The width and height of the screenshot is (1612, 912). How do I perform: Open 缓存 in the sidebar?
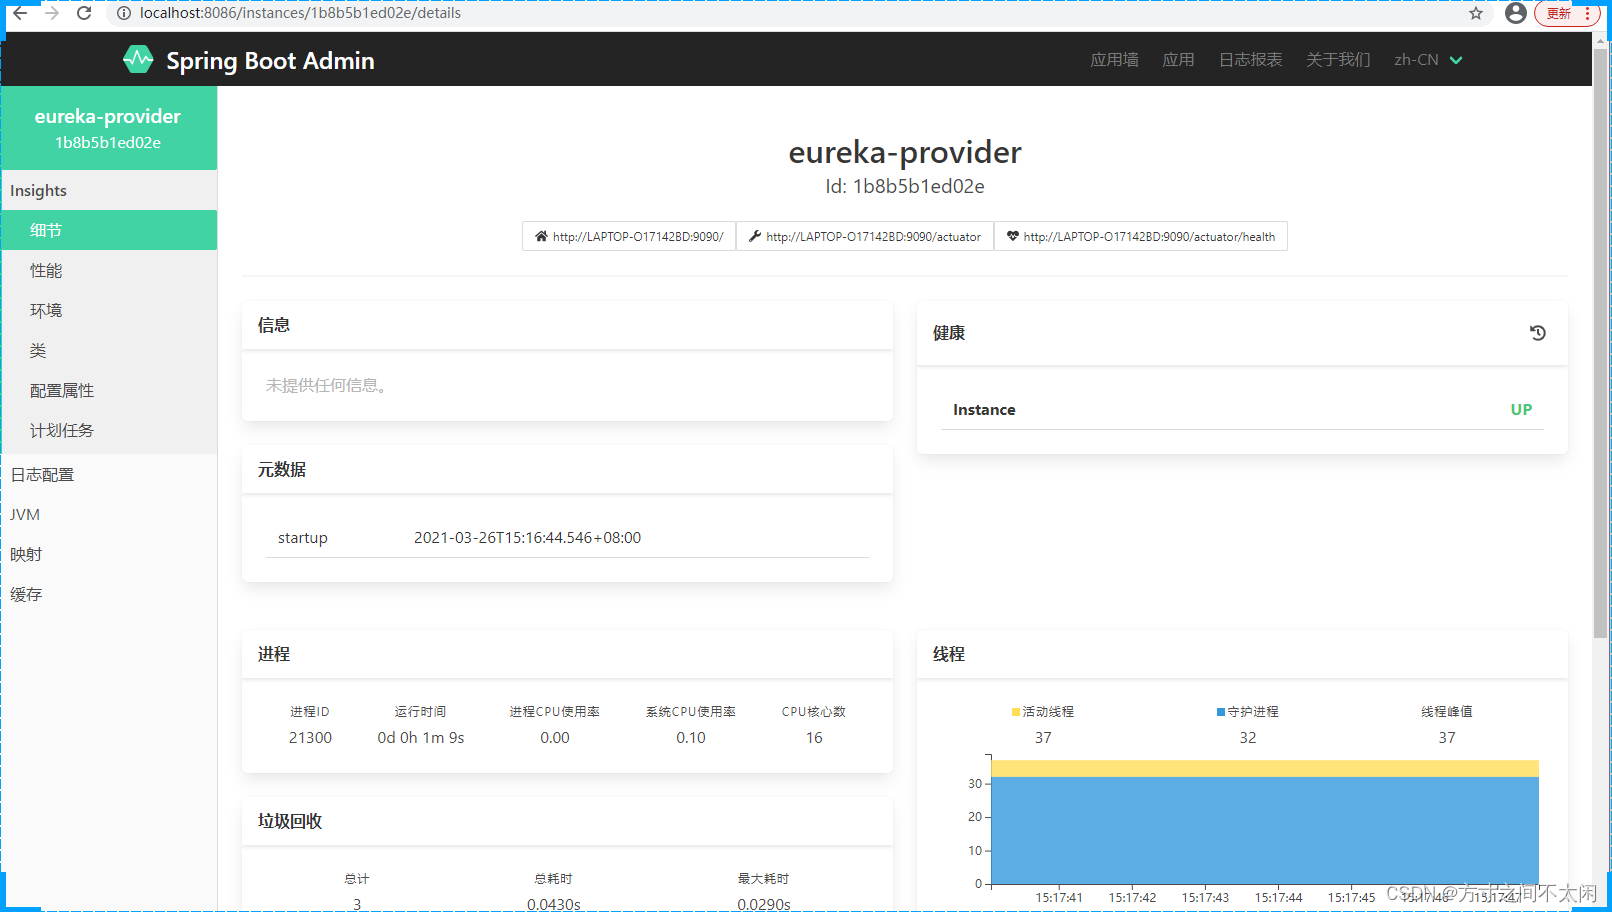click(x=109, y=594)
